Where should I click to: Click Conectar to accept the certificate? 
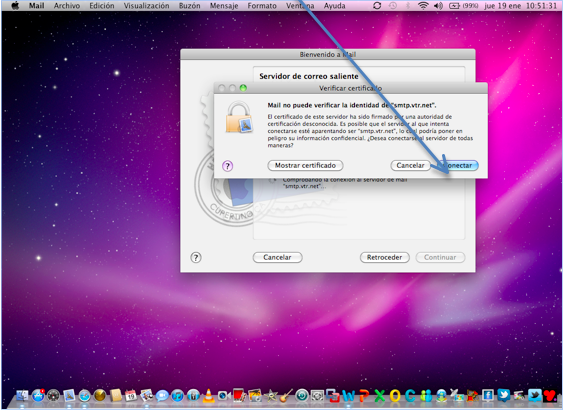click(458, 166)
